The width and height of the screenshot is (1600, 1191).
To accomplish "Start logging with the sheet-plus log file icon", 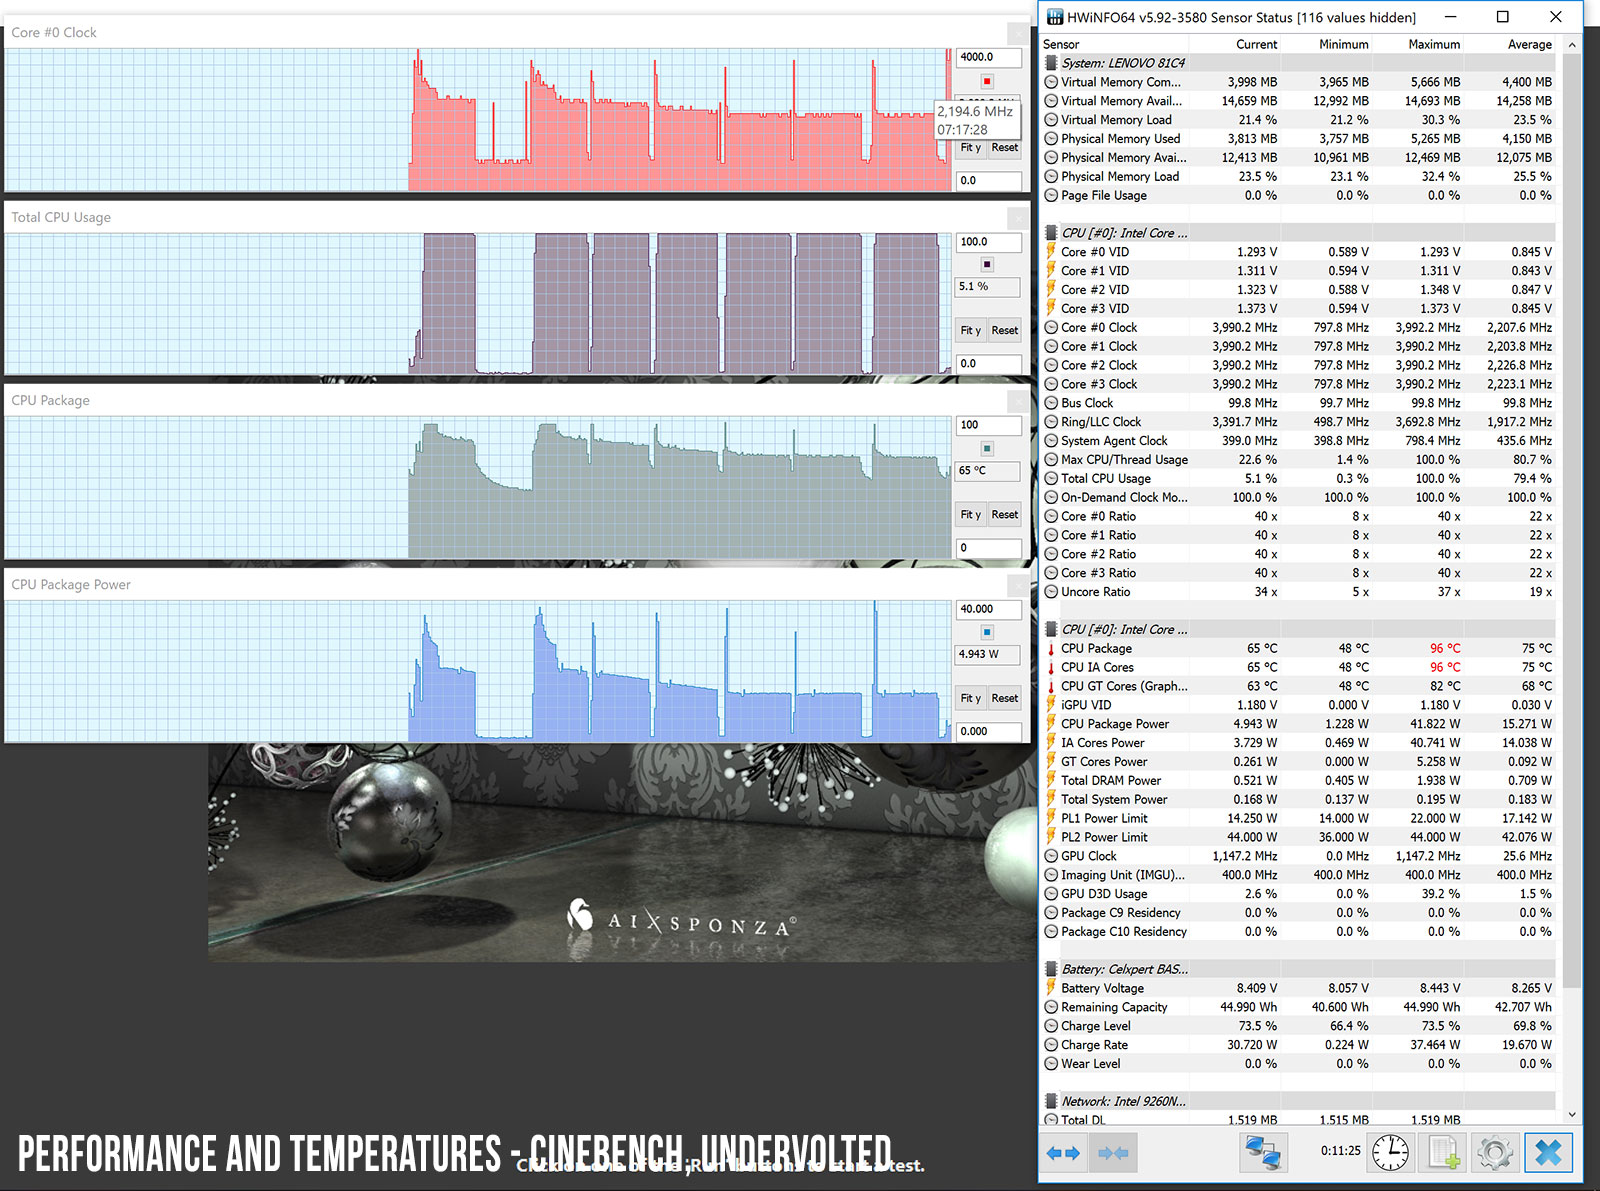I will coord(1443,1153).
